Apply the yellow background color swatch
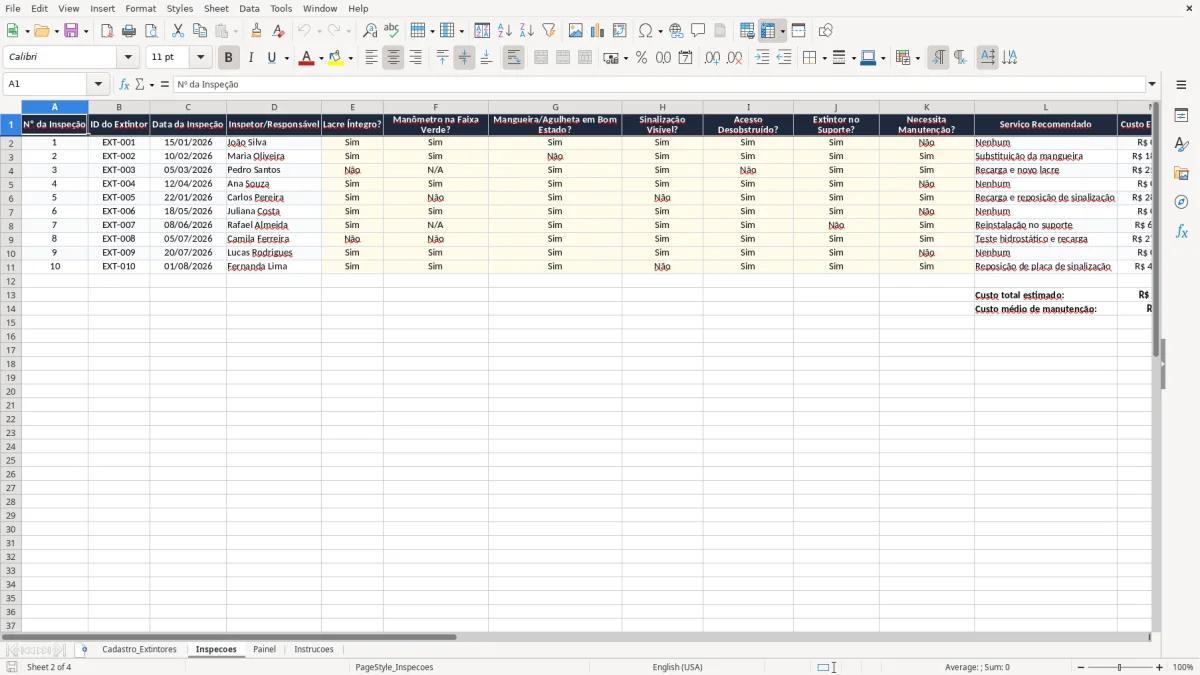The image size is (1200, 675). tap(337, 58)
